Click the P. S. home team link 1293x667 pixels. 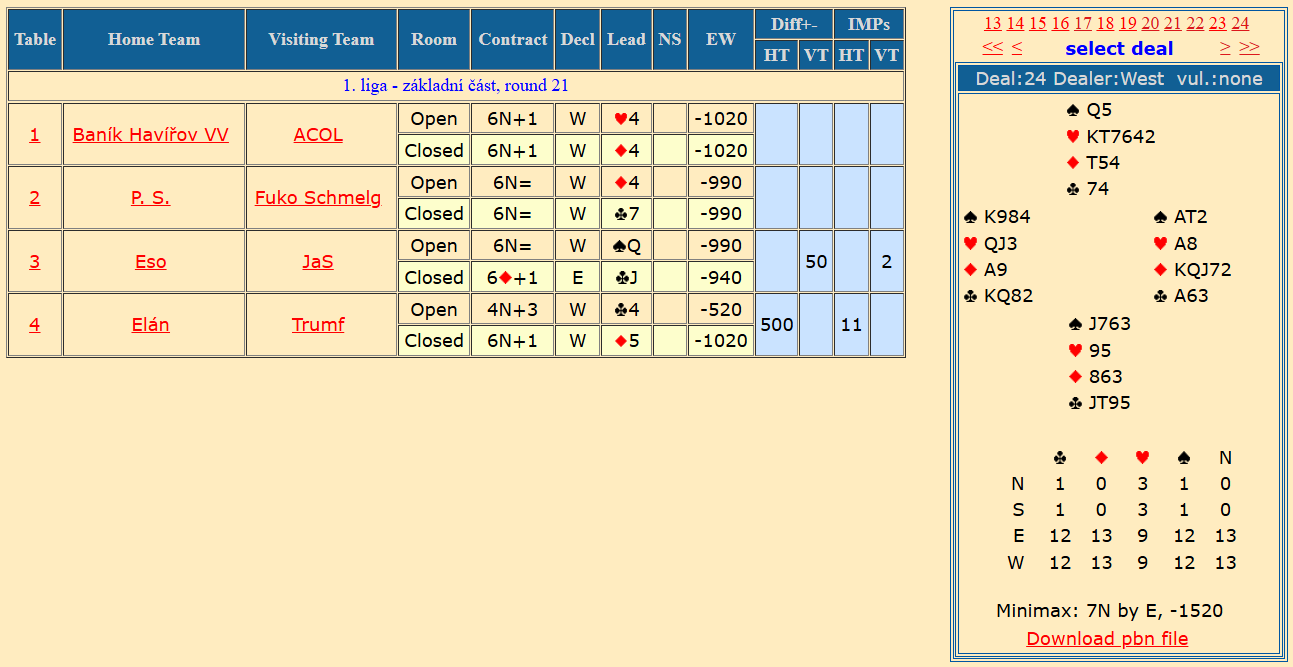[151, 197]
